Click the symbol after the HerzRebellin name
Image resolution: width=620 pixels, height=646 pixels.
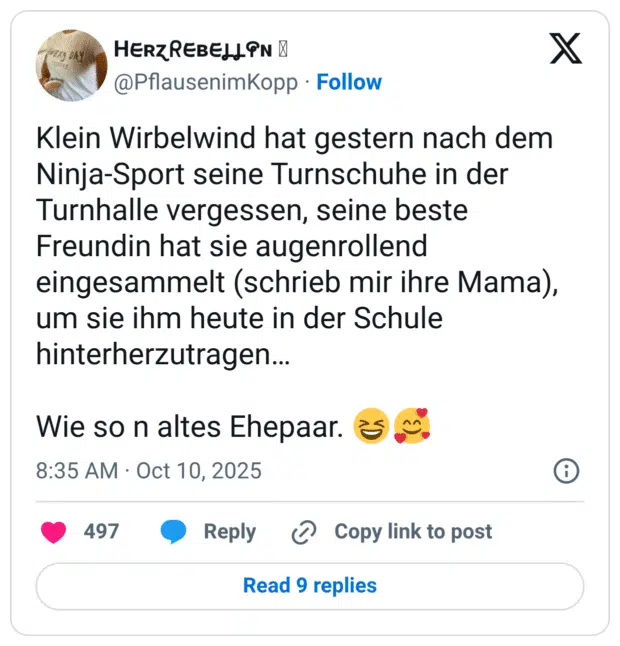tap(283, 50)
